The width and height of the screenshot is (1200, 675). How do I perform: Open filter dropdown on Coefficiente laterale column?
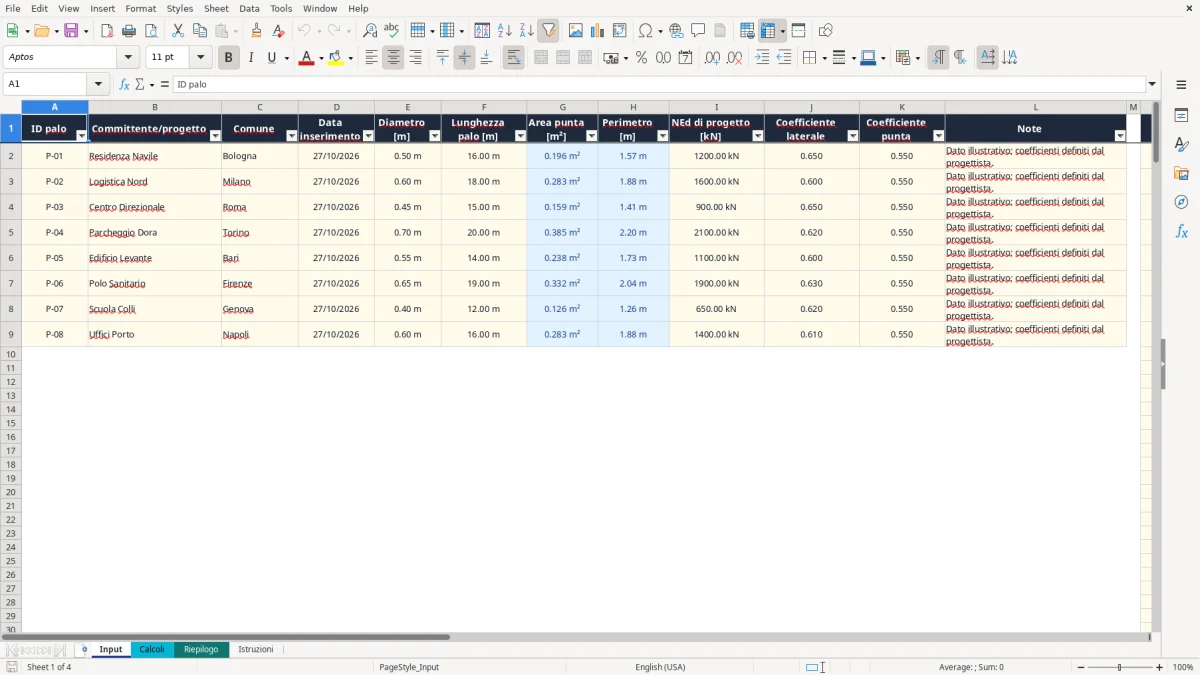tap(853, 136)
